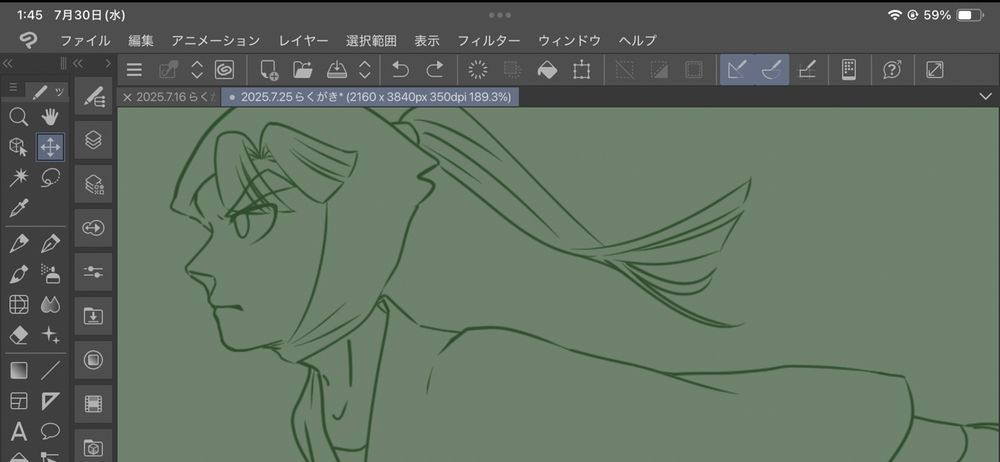Select the Brush tool
Viewport: 1000px width, 462px height.
click(x=19, y=274)
